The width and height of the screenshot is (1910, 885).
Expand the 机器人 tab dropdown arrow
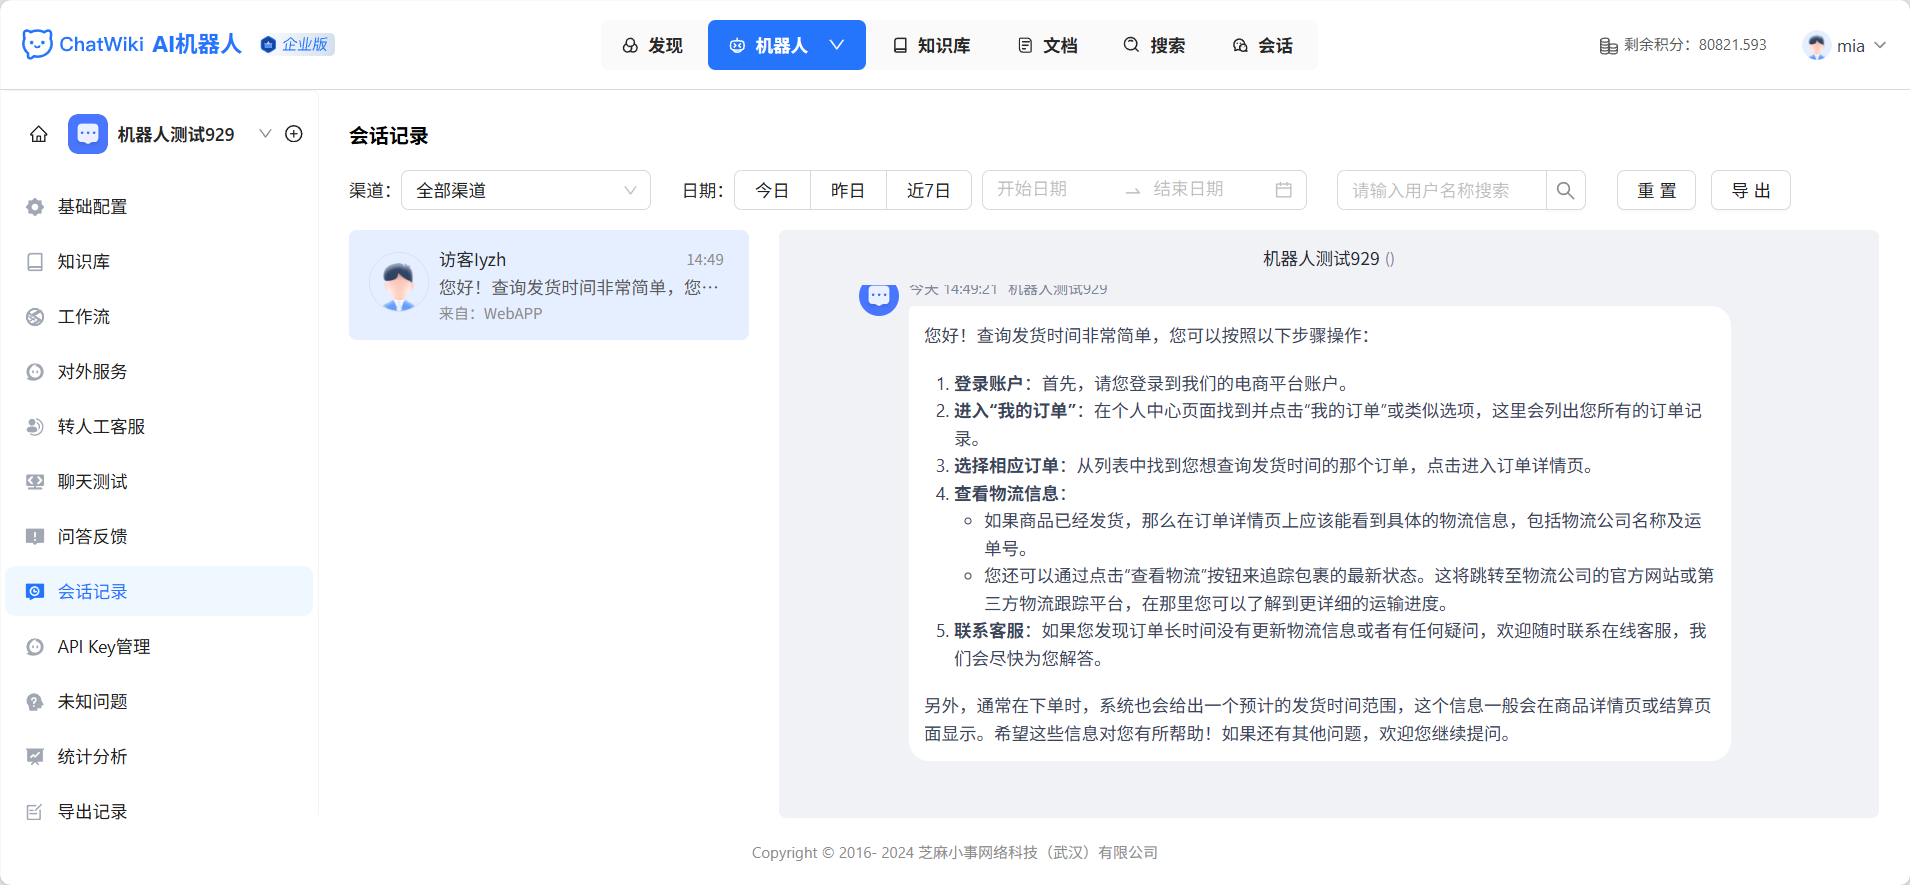[837, 45]
